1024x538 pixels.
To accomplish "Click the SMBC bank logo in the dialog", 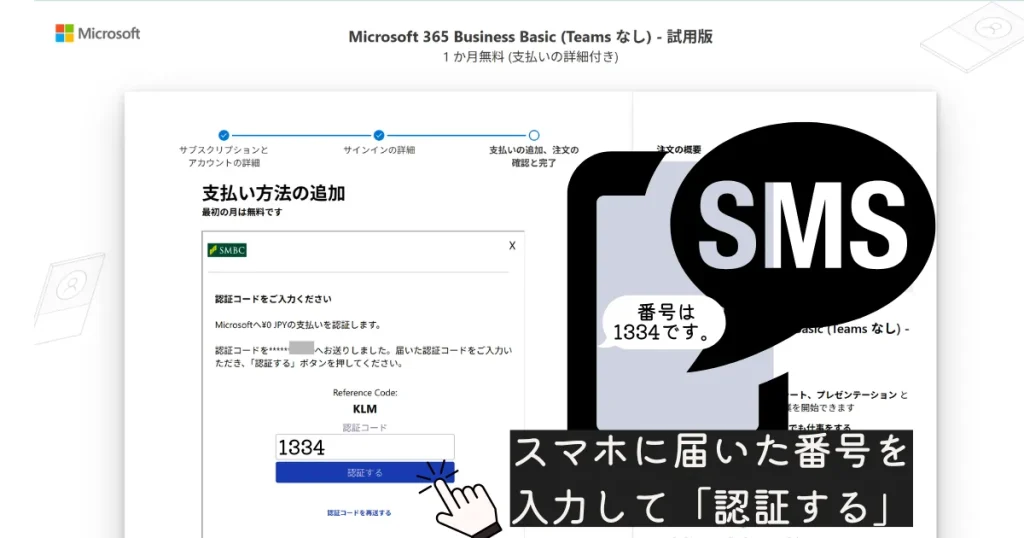I will coord(227,250).
